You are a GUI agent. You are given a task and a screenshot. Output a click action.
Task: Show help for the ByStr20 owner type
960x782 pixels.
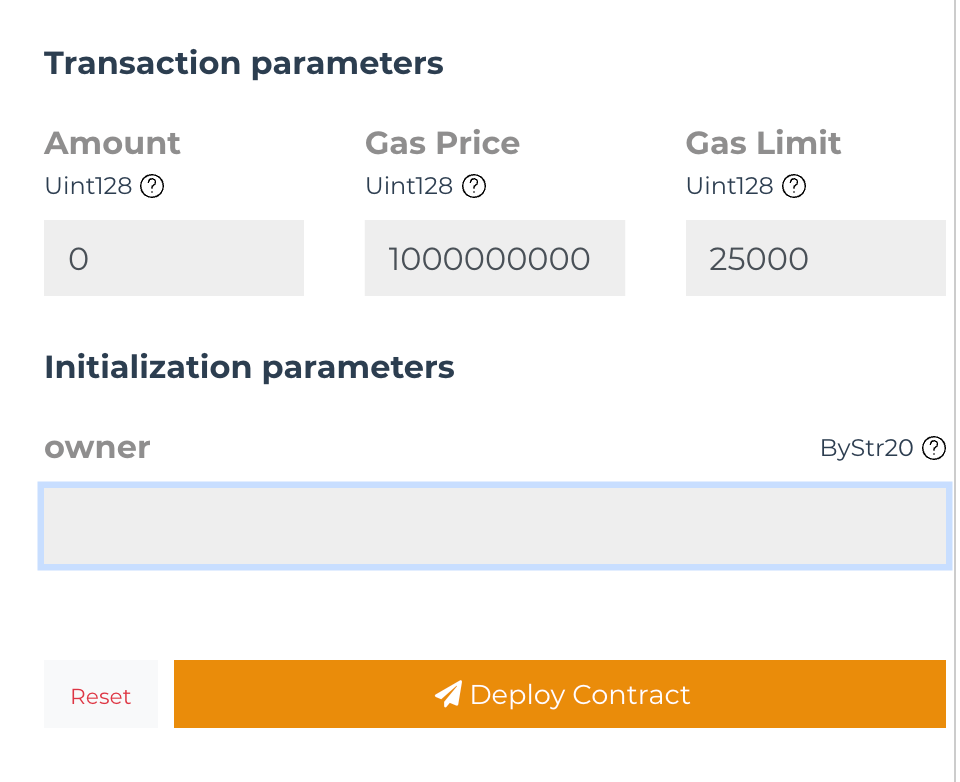click(x=934, y=448)
